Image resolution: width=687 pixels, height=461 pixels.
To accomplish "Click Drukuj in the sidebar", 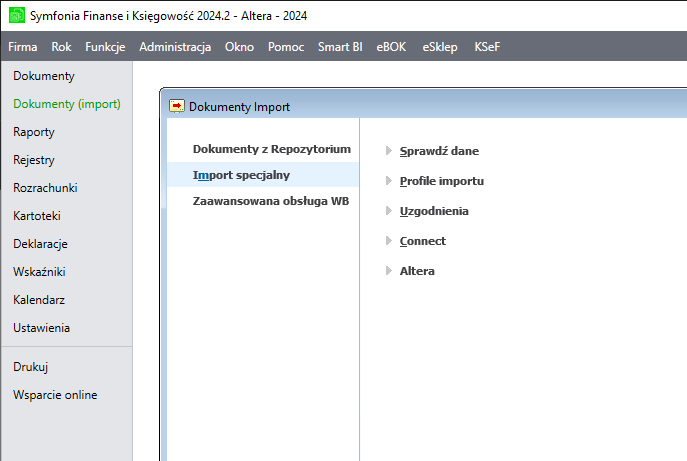I will [31, 367].
